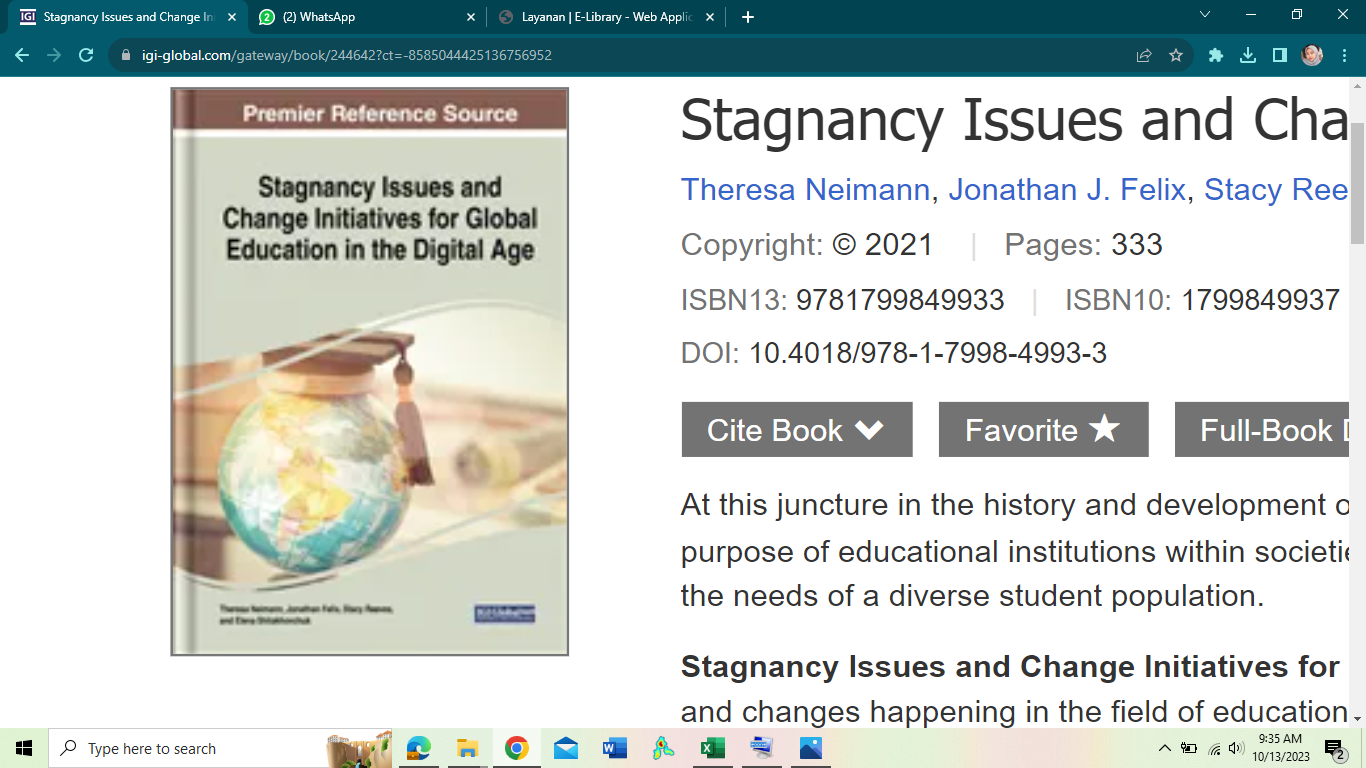
Task: Open Microsoft Edge from the taskbar
Action: point(418,748)
